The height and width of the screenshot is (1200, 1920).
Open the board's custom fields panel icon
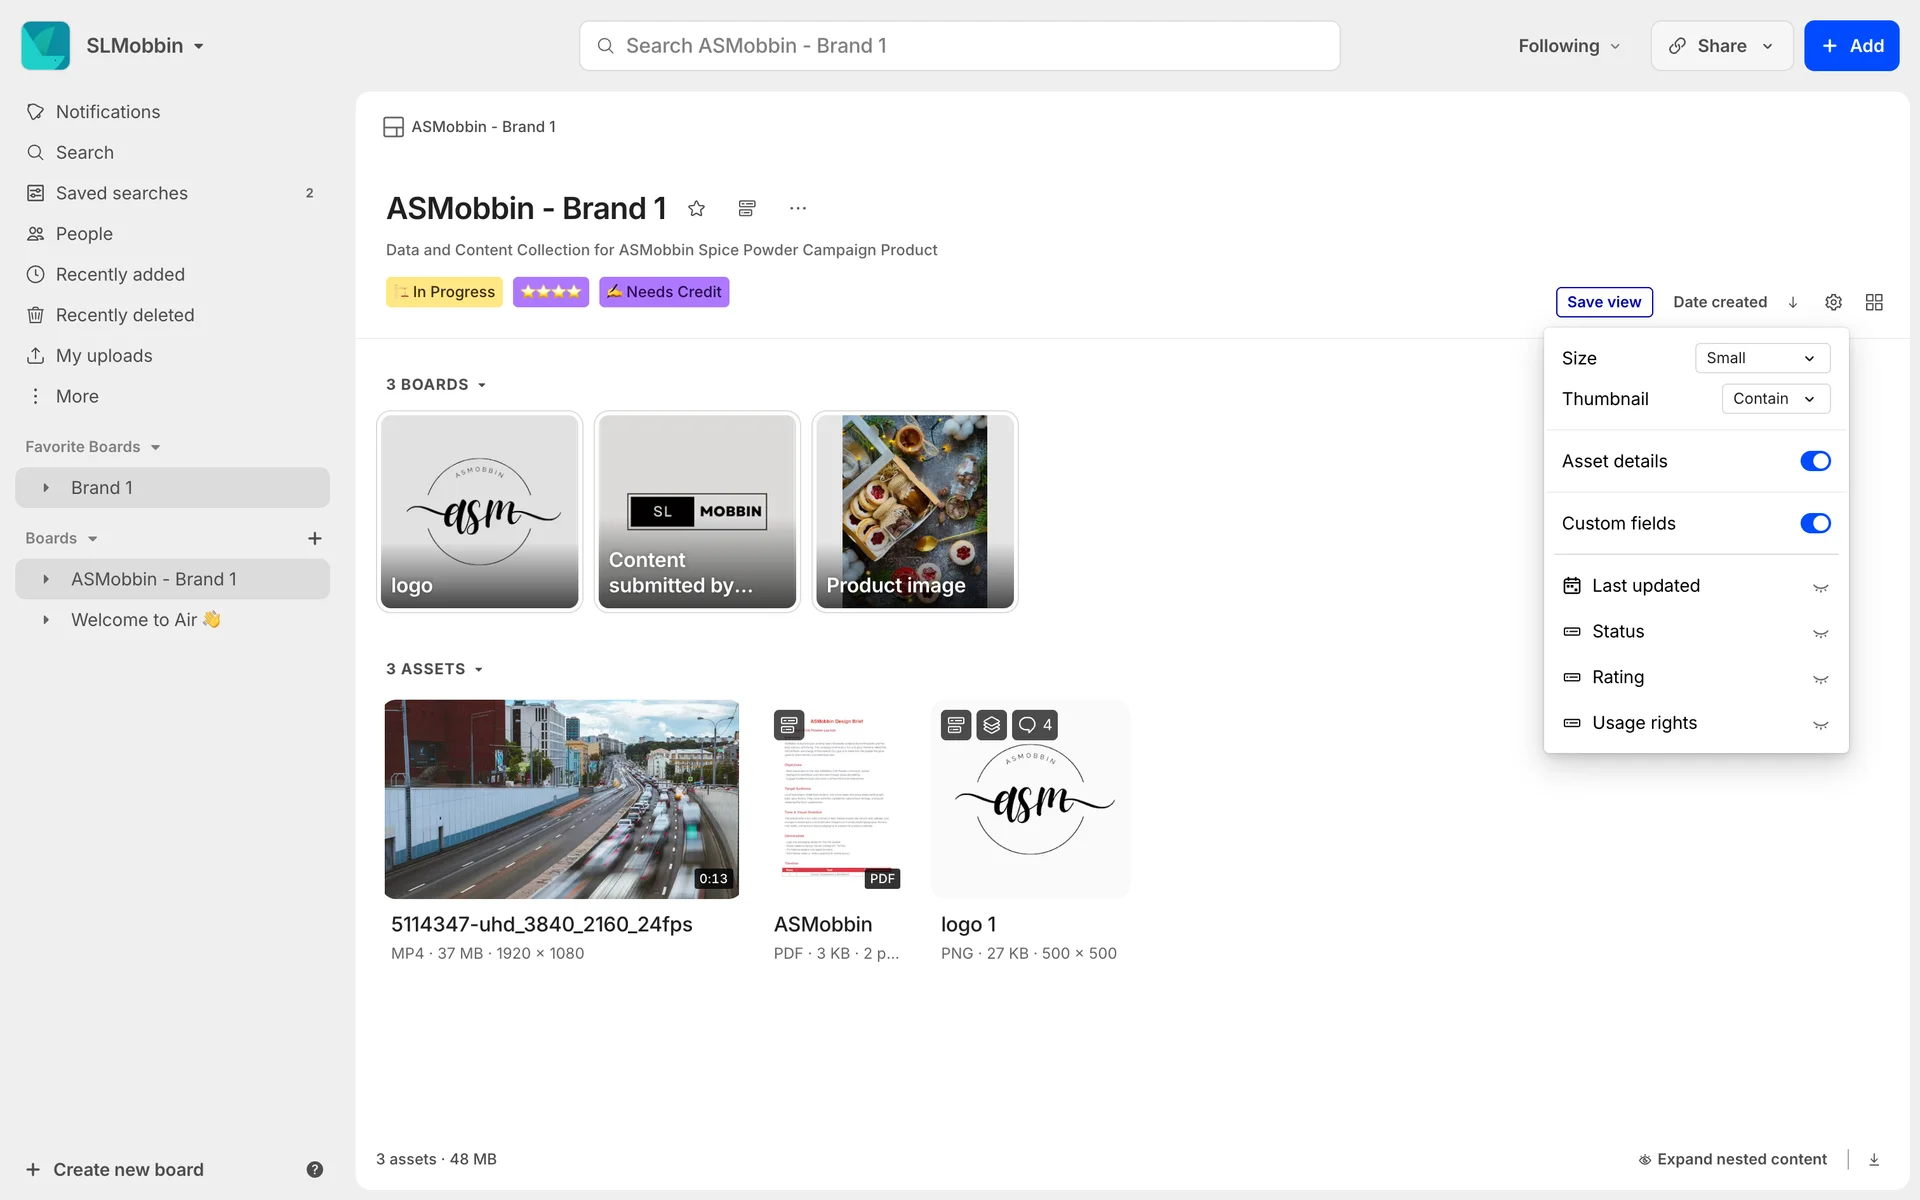coord(747,208)
